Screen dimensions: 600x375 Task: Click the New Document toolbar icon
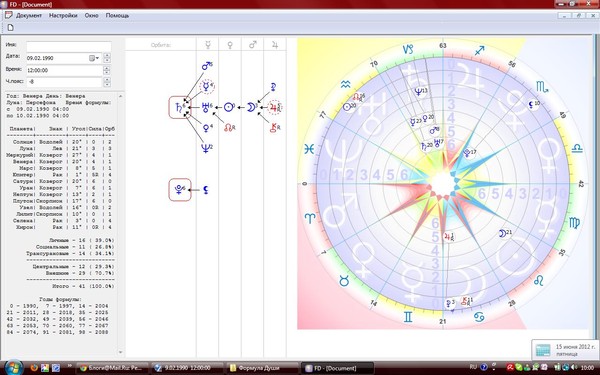[11, 28]
